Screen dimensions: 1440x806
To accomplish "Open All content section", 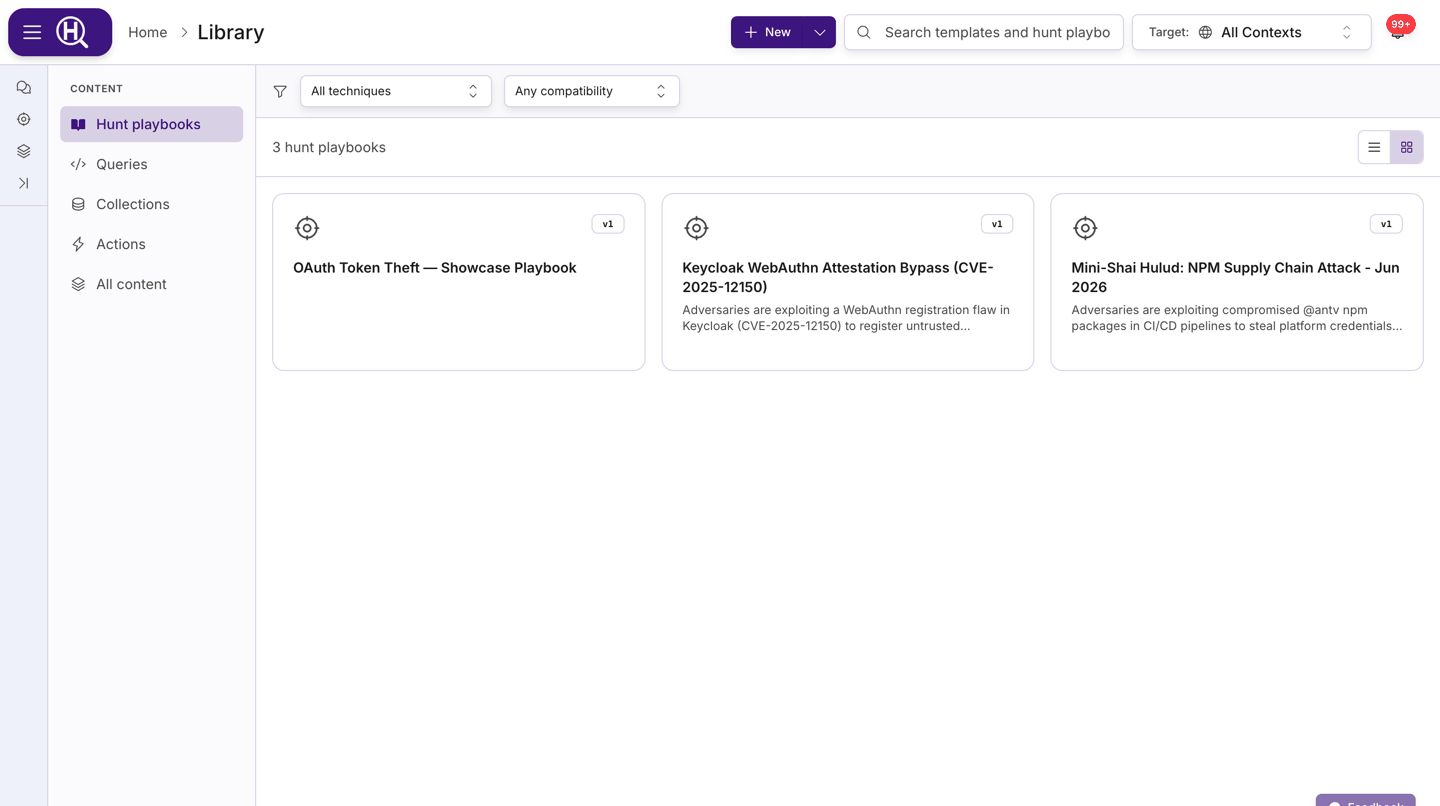I will pyautogui.click(x=152, y=284).
